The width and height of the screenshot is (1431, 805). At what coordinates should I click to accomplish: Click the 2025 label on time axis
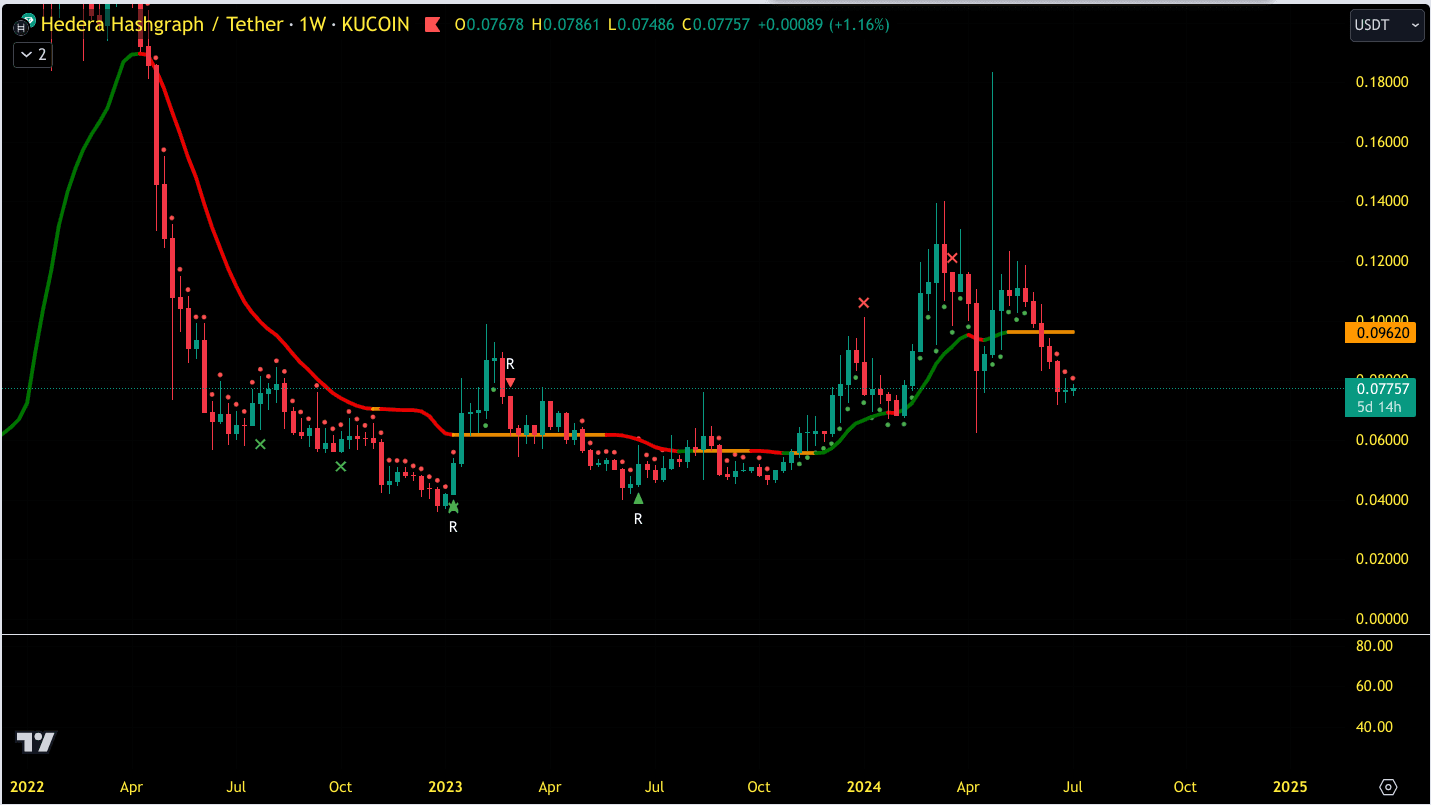(1289, 787)
